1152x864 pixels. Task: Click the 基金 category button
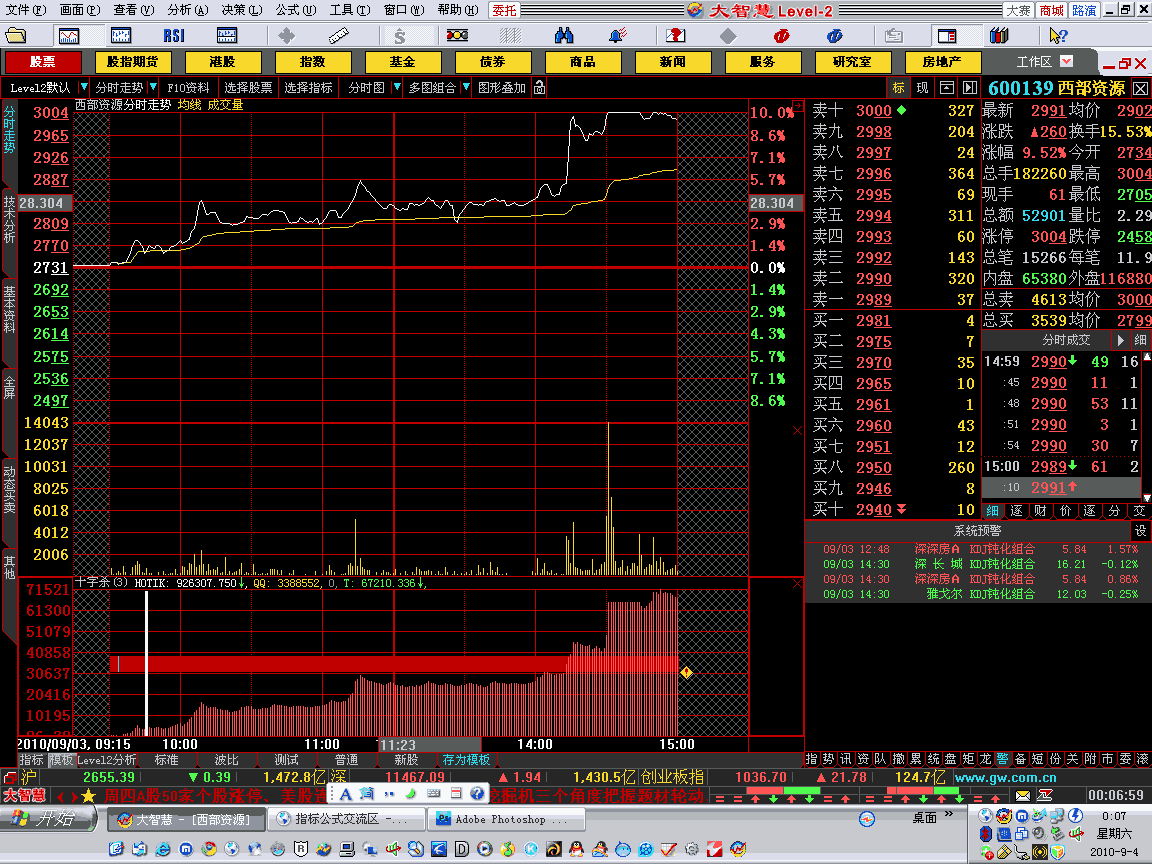(402, 62)
